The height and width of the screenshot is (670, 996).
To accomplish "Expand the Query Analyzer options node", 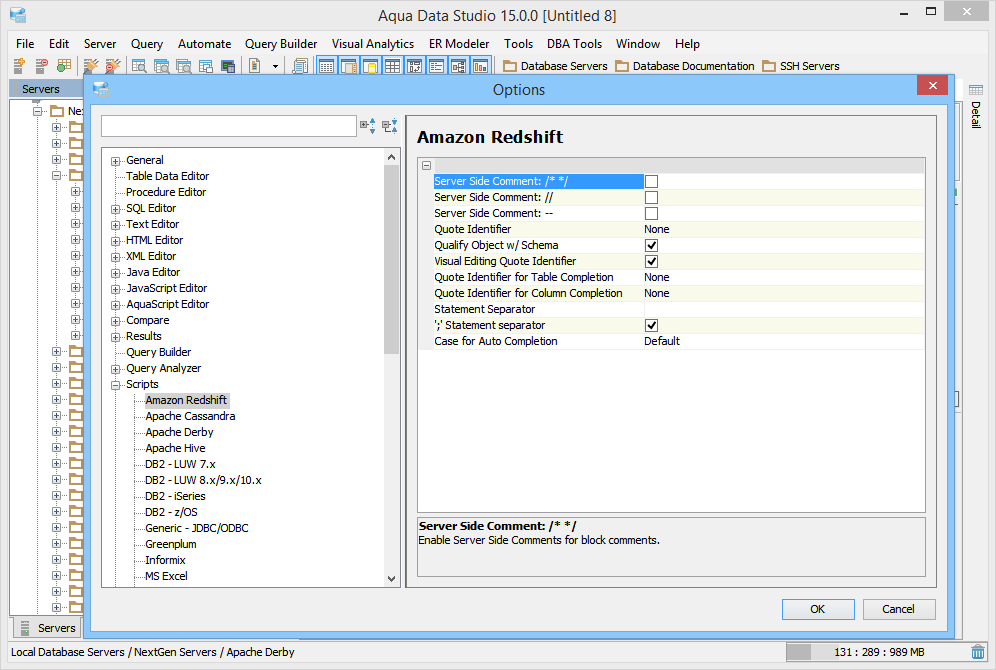I will [116, 369].
